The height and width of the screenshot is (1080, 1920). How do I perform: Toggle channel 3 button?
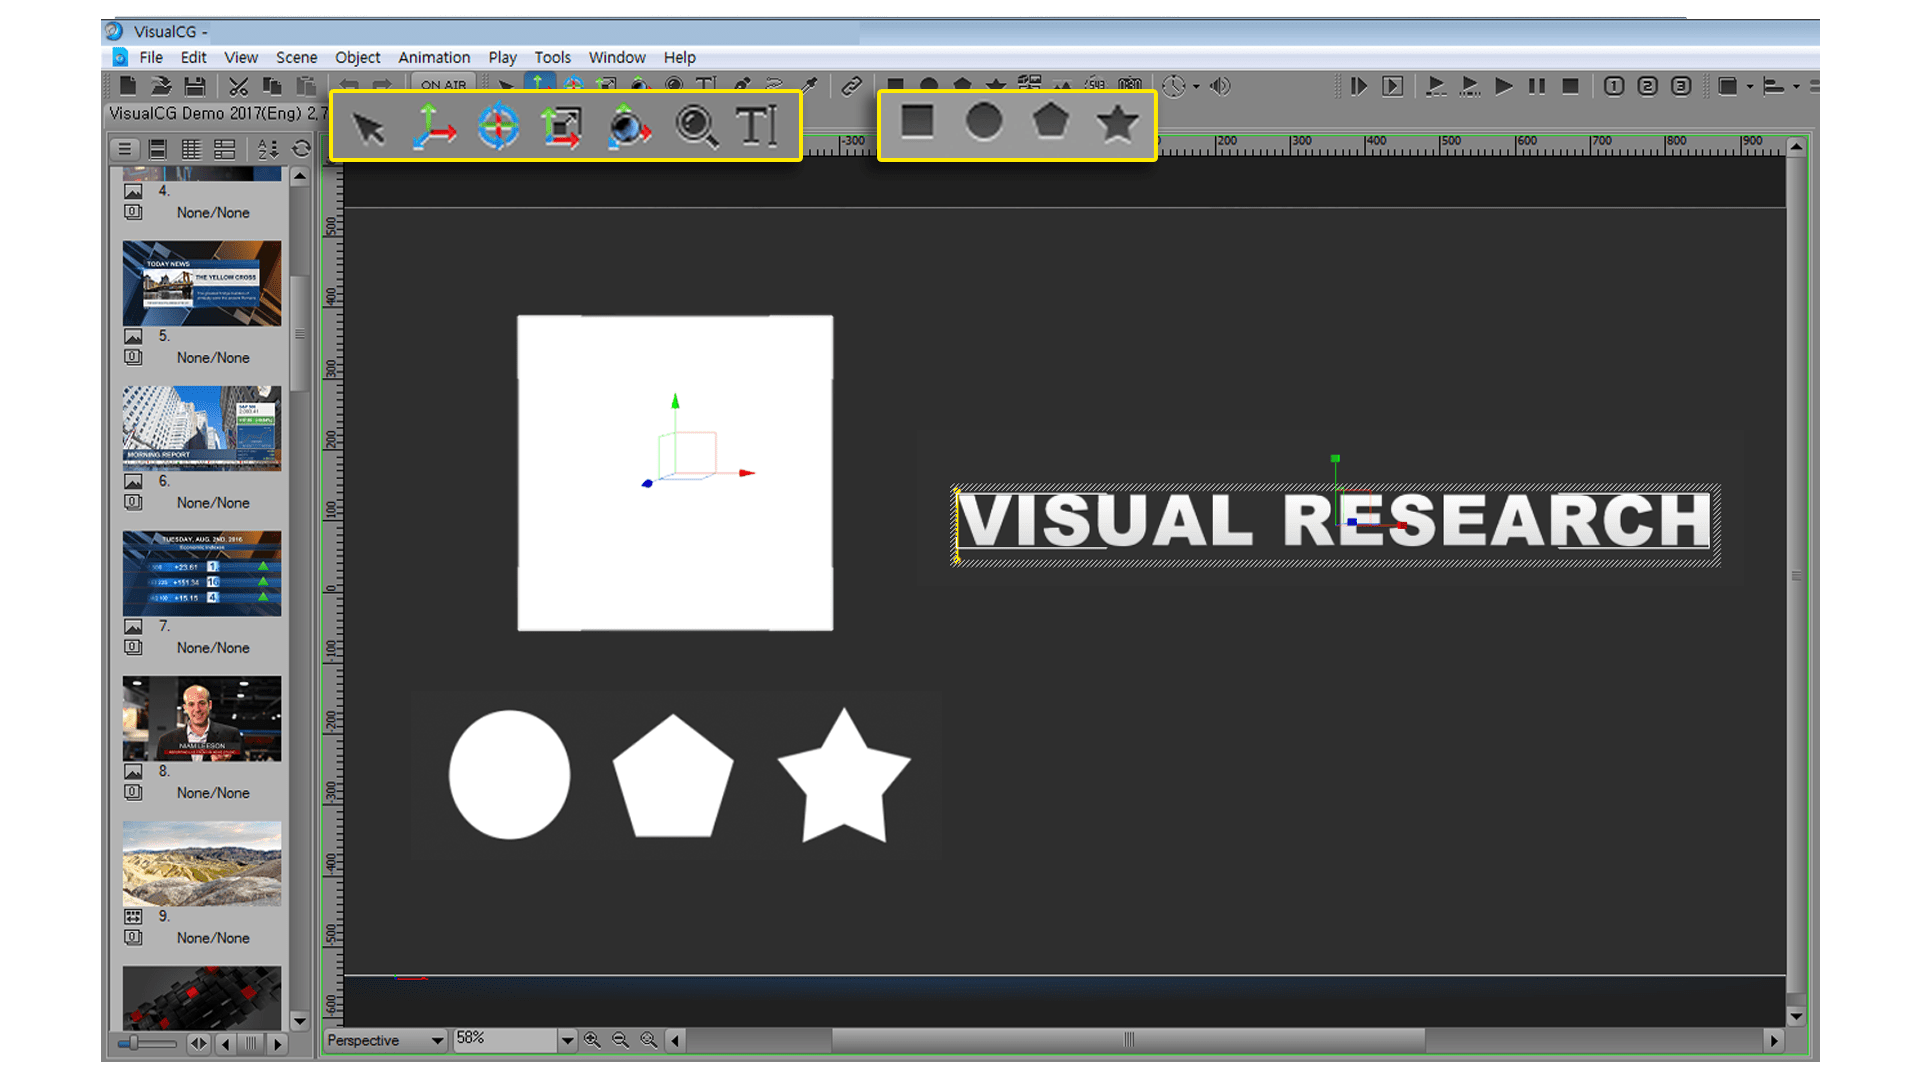coord(1681,86)
